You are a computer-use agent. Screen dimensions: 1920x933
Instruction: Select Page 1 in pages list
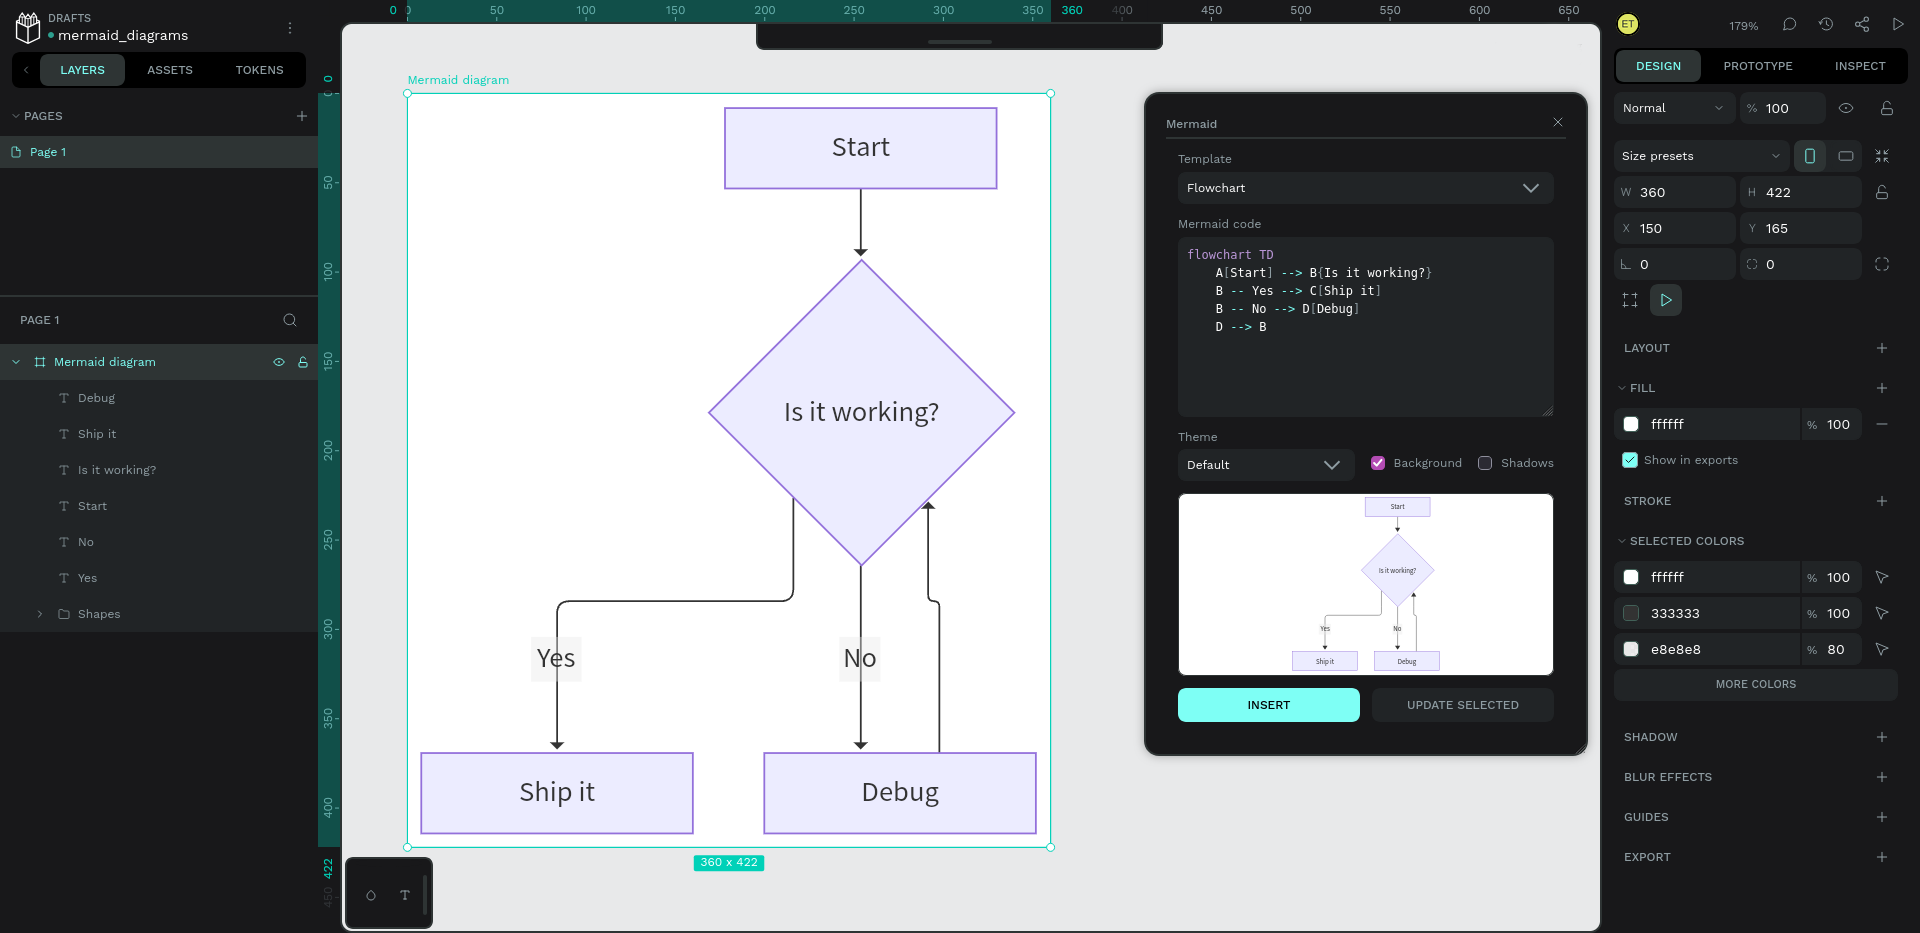pyautogui.click(x=159, y=152)
